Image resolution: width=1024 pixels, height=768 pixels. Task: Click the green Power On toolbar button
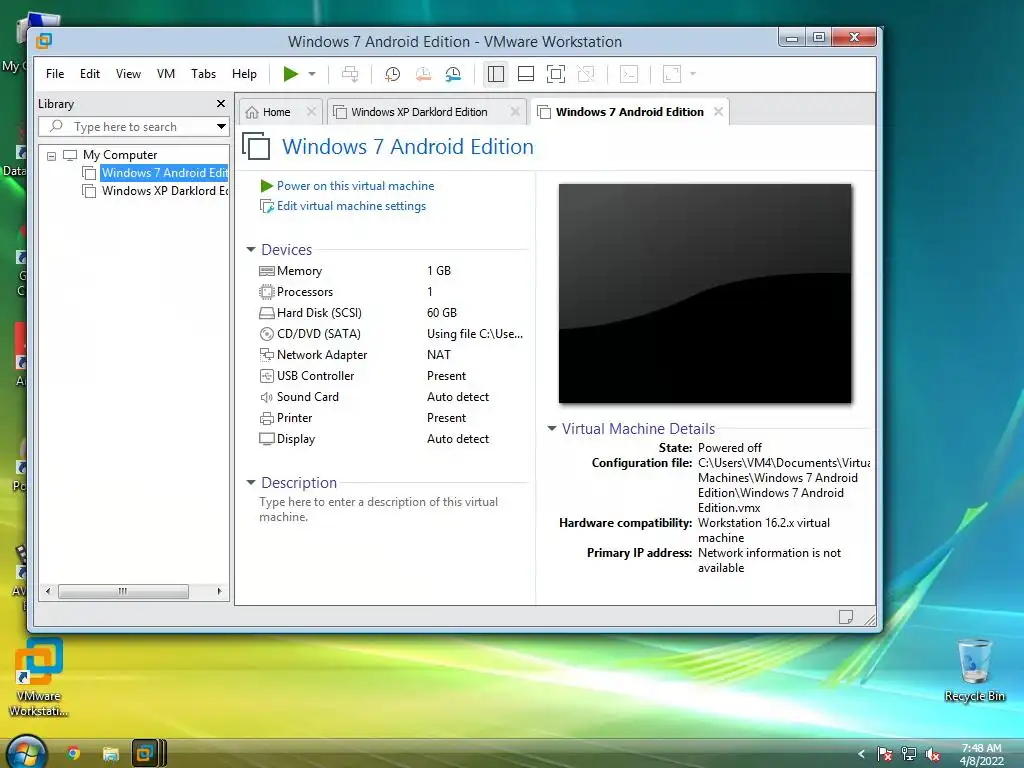tap(291, 74)
